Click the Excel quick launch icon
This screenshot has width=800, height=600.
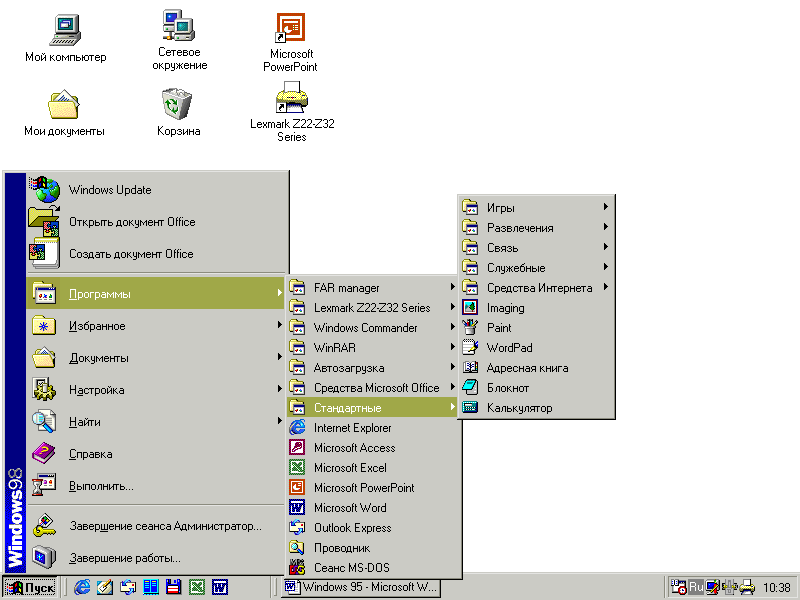[197, 587]
